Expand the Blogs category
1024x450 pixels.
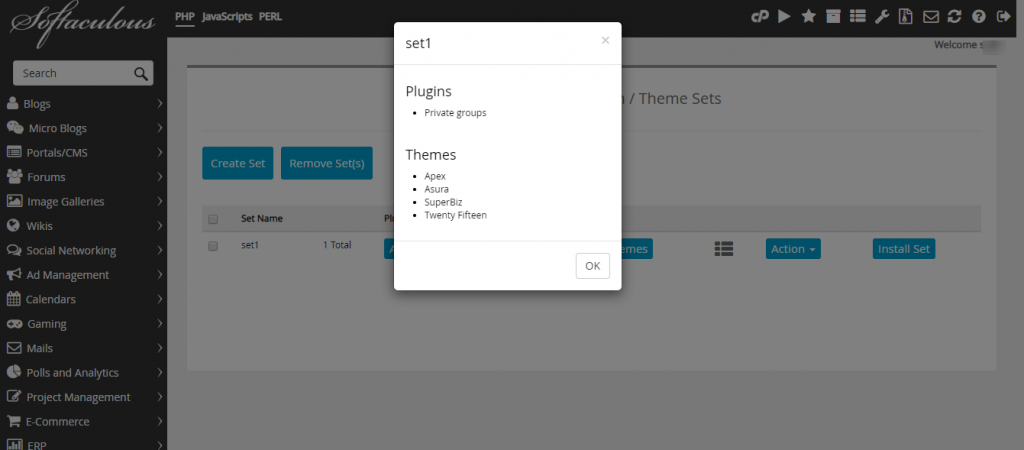pos(84,104)
